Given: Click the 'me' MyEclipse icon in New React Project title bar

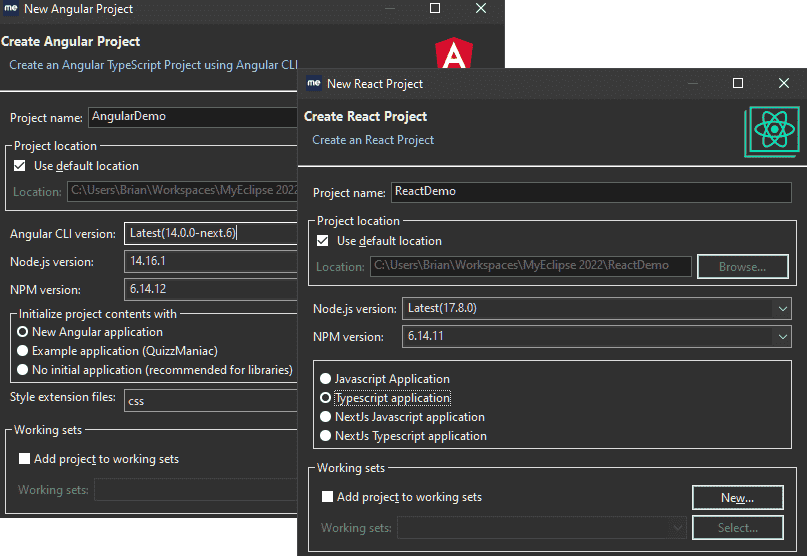Looking at the screenshot, I should pos(314,83).
